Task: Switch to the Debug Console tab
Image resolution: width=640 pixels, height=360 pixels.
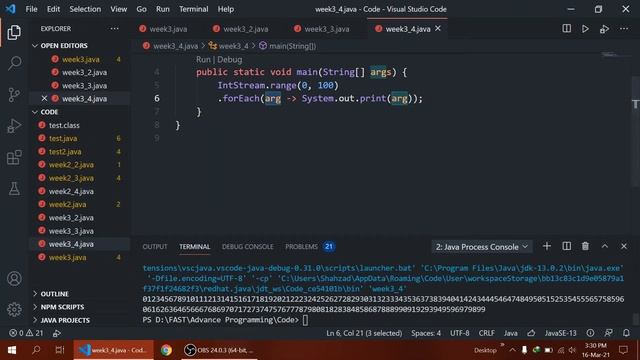Action: 247,247
